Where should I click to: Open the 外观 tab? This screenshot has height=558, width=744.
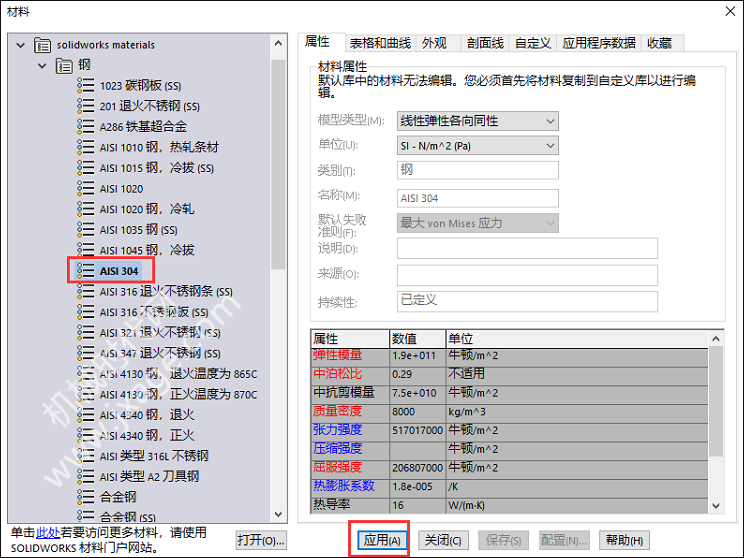(x=438, y=43)
